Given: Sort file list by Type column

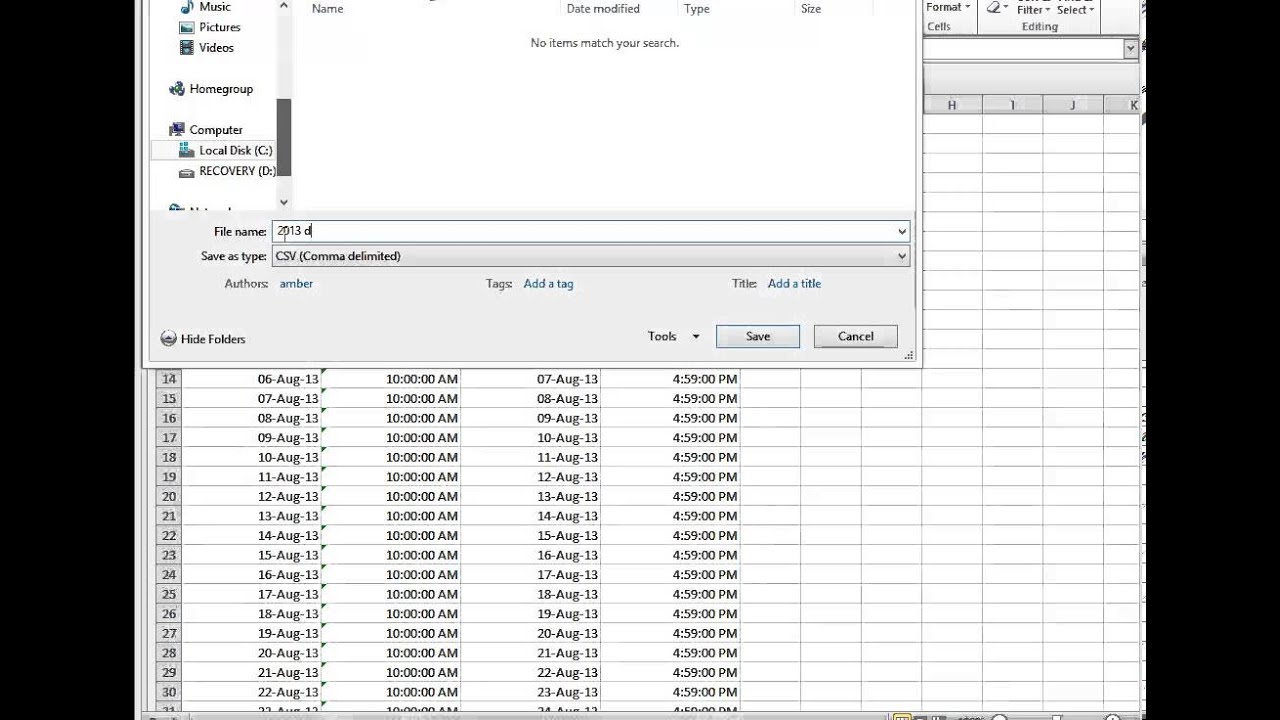Looking at the screenshot, I should pos(696,9).
